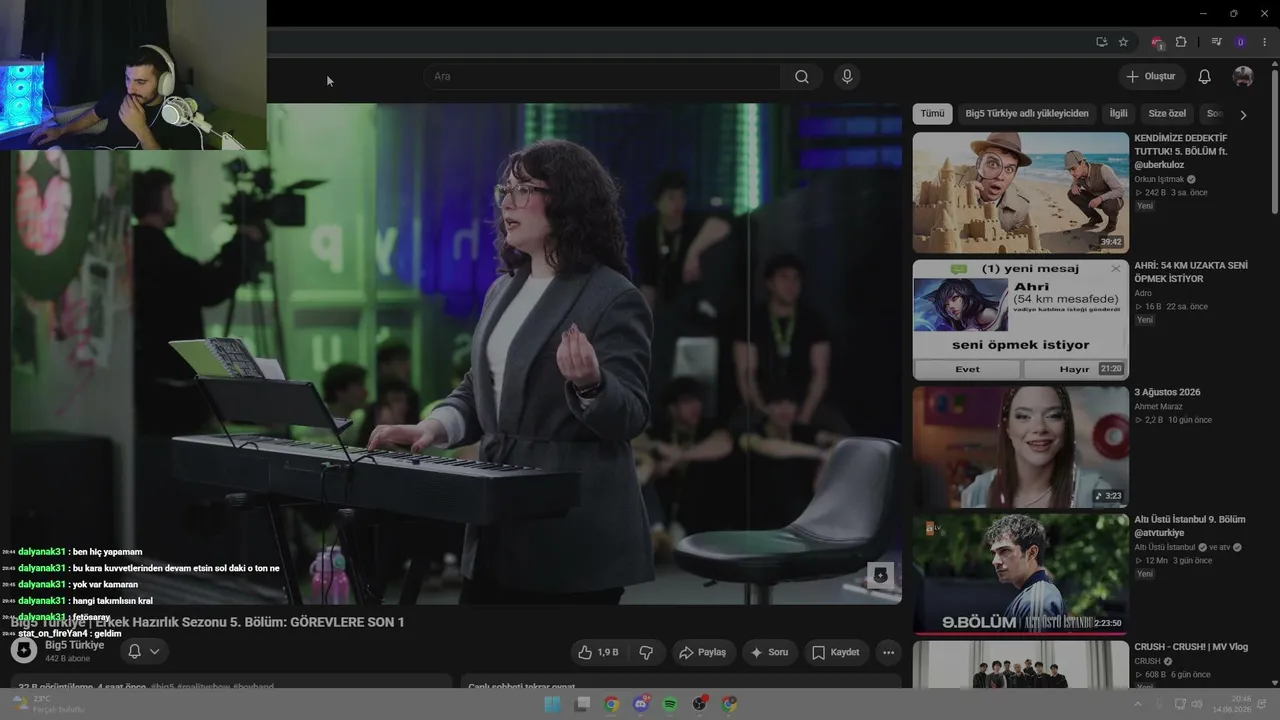Screen dimensions: 1280x720
Task: Open the Chrome profile avatar
Action: 1241,42
